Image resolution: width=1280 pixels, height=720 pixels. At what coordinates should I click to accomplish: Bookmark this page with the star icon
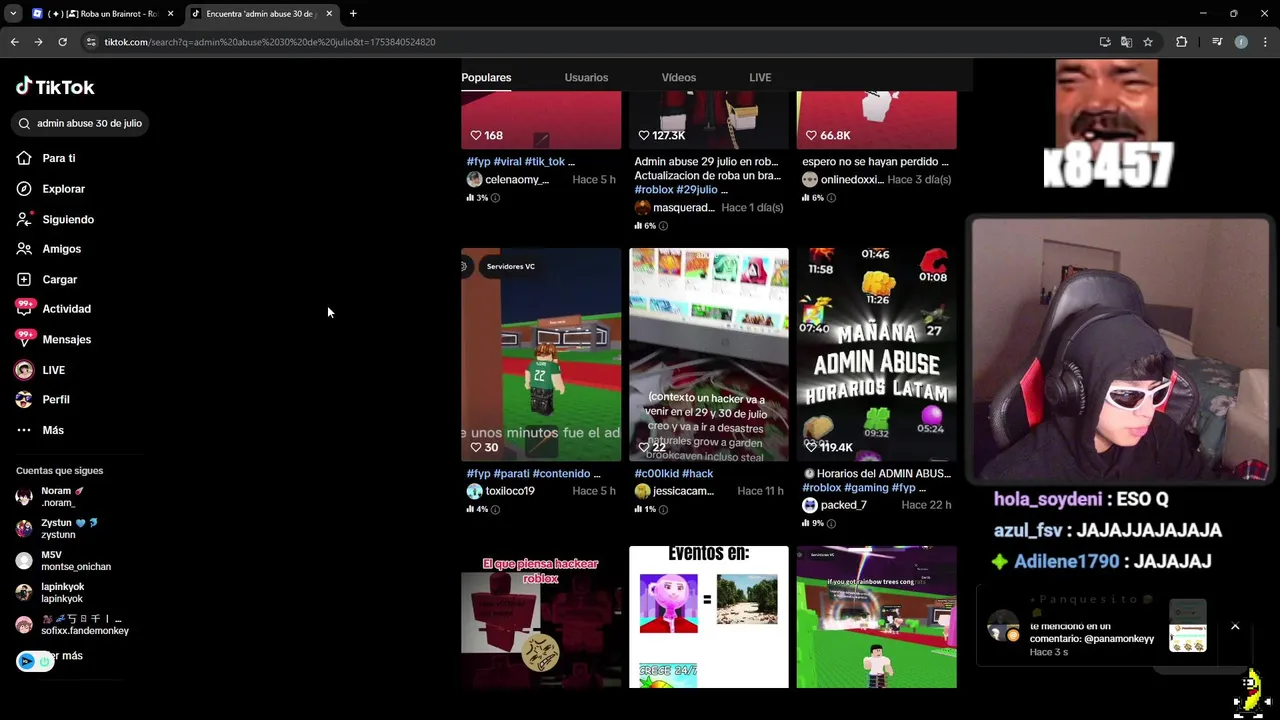click(1148, 42)
